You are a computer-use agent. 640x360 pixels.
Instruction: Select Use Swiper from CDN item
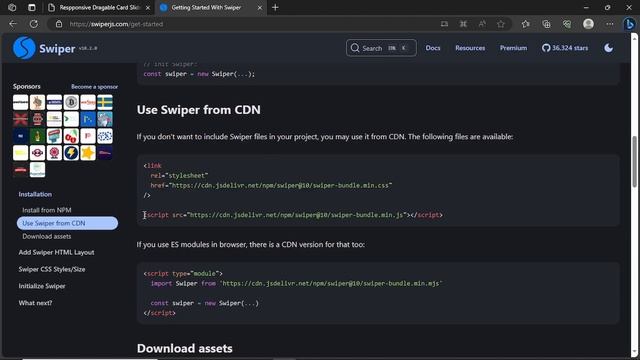tap(67, 223)
